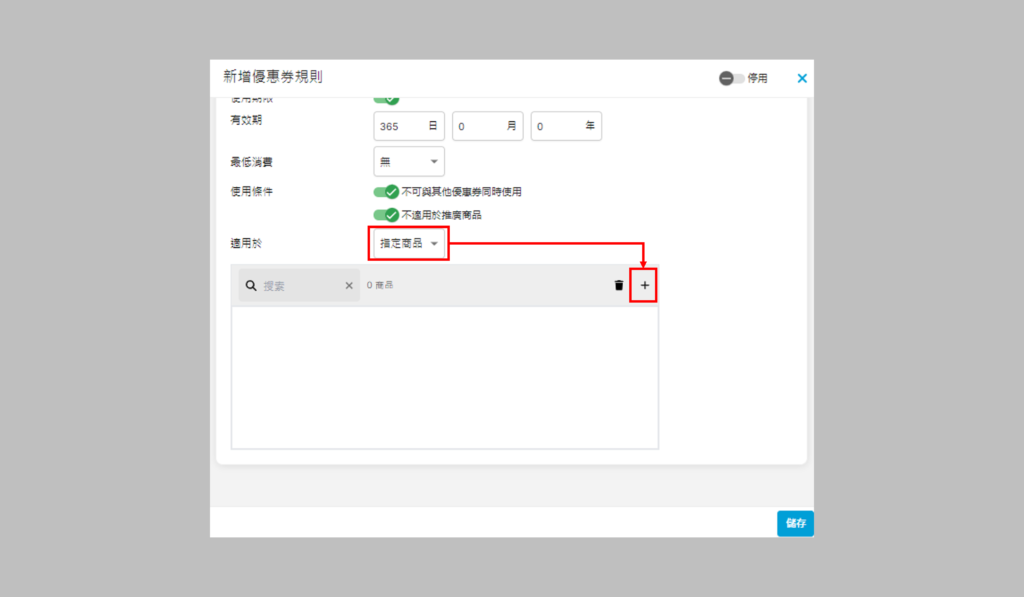Viewport: 1024px width, 597px height.
Task: Click the magnifier icon in the search box
Action: click(251, 286)
